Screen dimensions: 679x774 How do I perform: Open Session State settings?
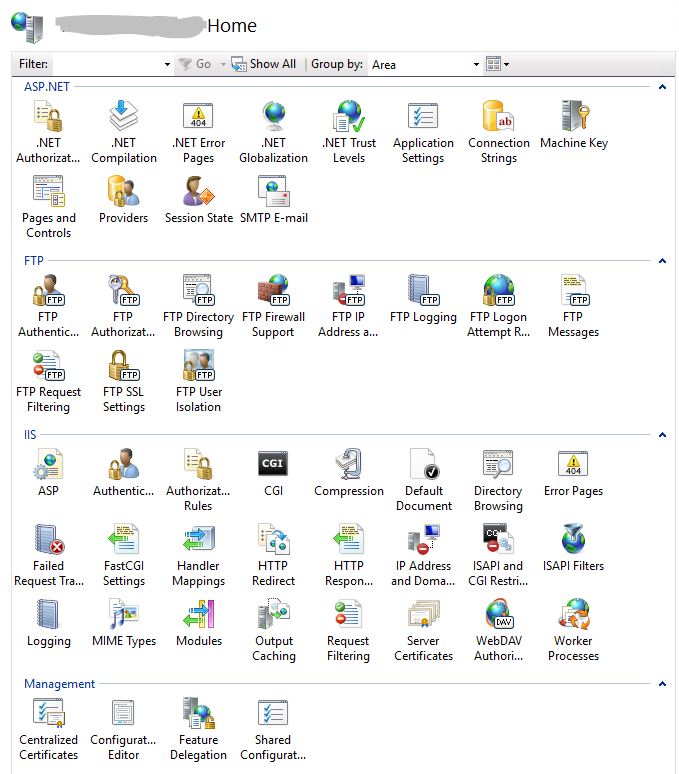click(x=198, y=200)
